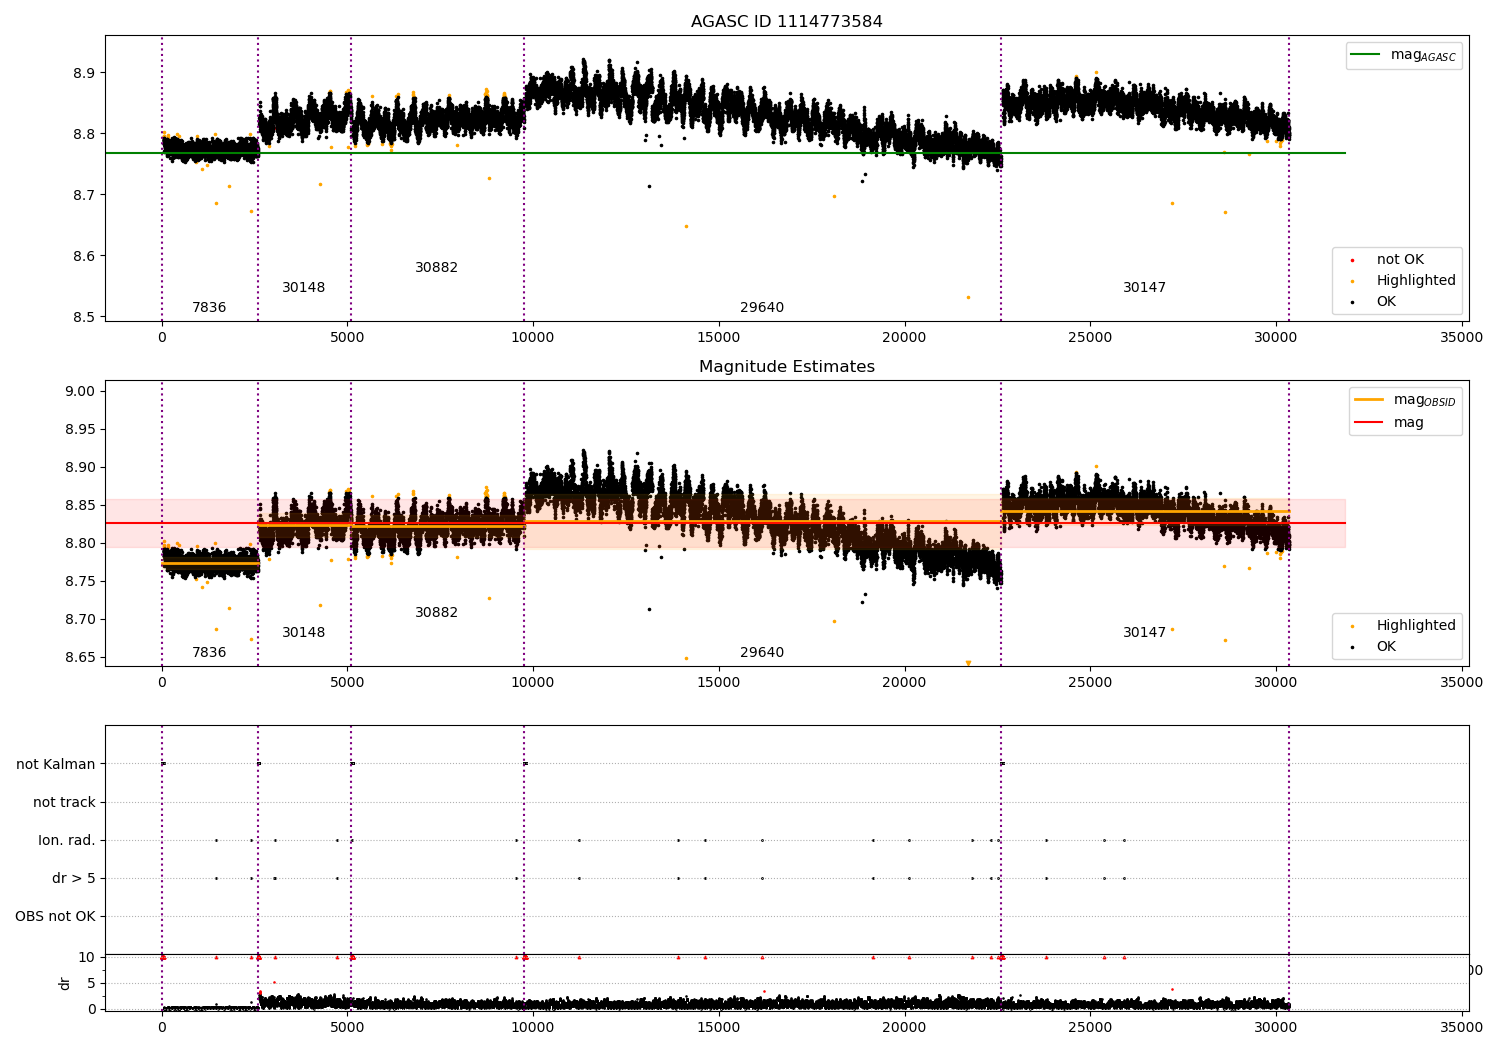Screen dimensions: 1500x1050
Task: Click the 'dr > 5' row label
Action: click(x=74, y=879)
